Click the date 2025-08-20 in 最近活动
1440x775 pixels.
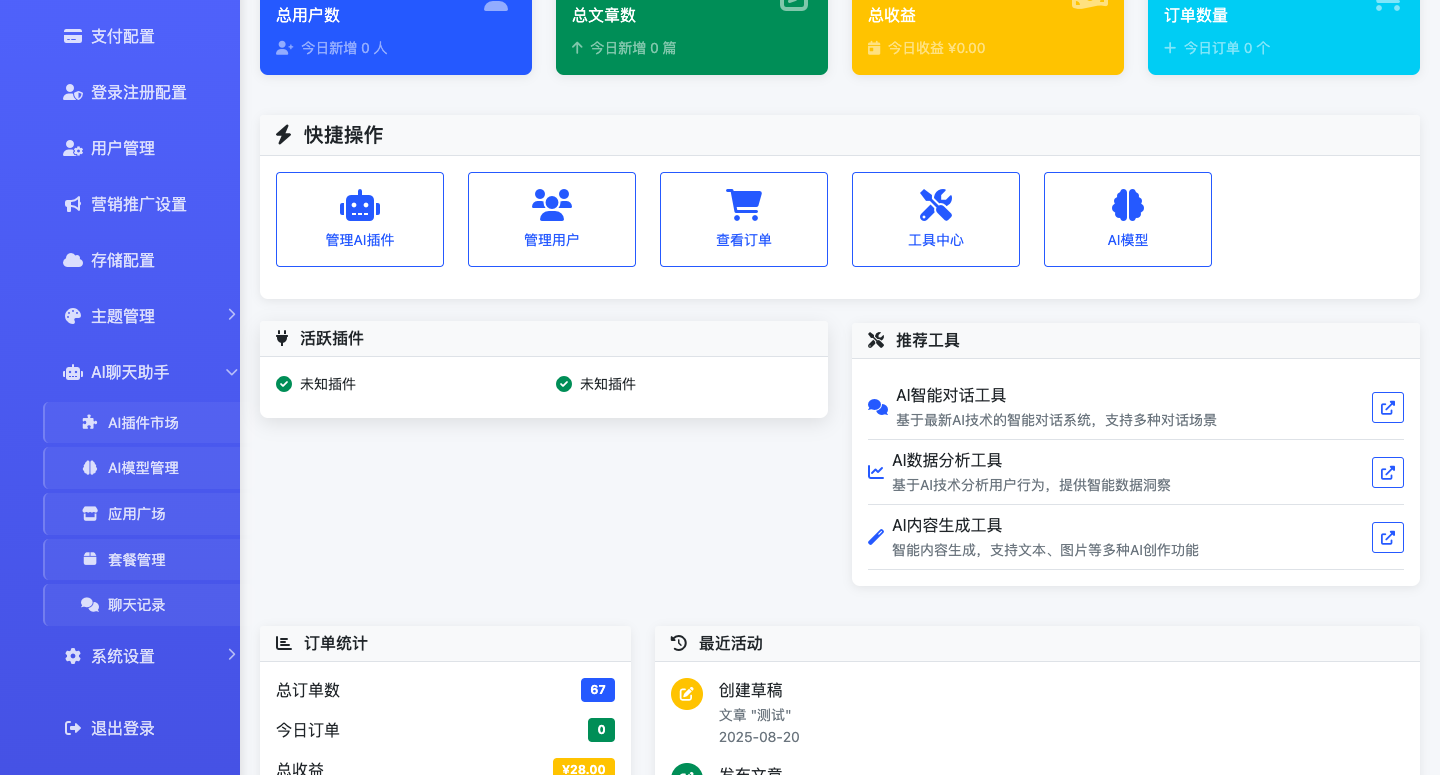pyautogui.click(x=759, y=737)
